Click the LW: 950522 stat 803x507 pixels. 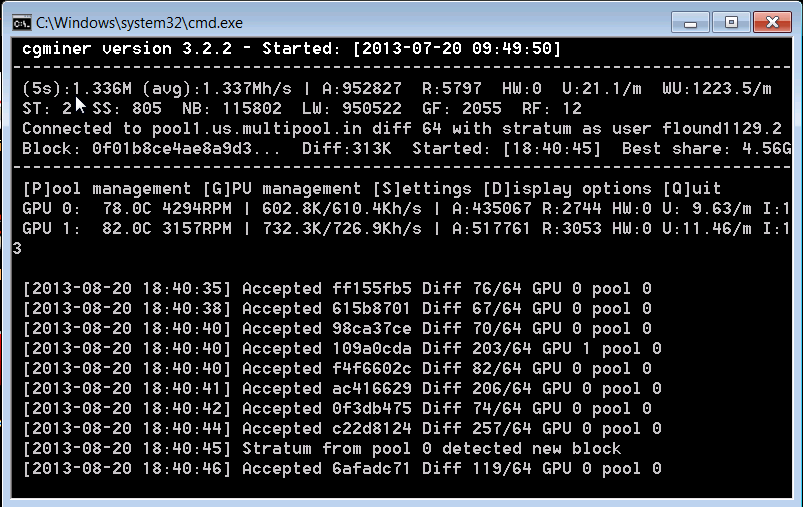(352, 109)
